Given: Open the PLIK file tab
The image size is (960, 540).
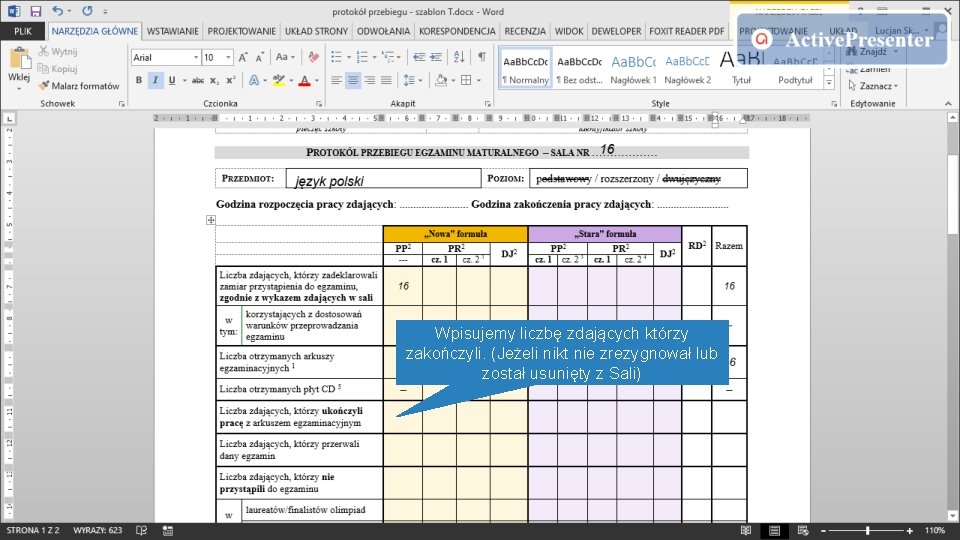Looking at the screenshot, I should coord(23,31).
